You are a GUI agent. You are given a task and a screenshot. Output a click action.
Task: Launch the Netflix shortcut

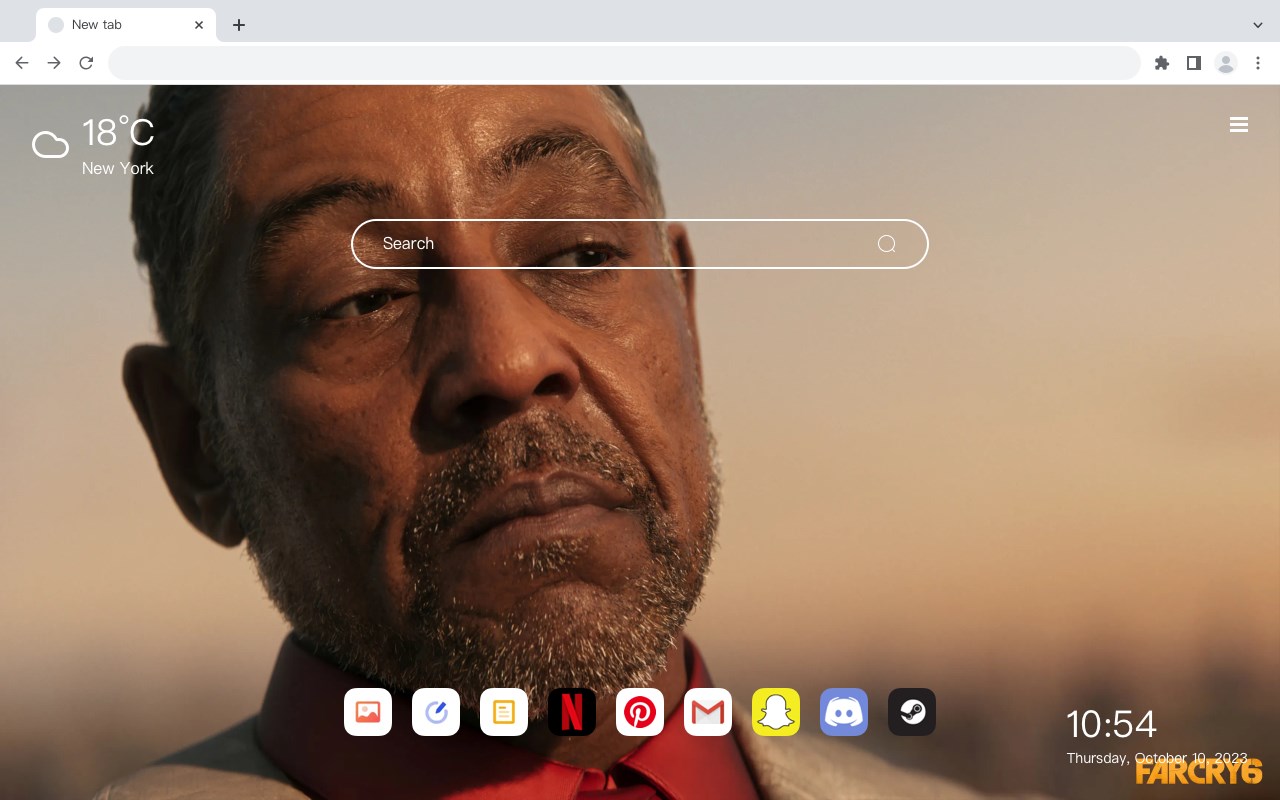(572, 712)
